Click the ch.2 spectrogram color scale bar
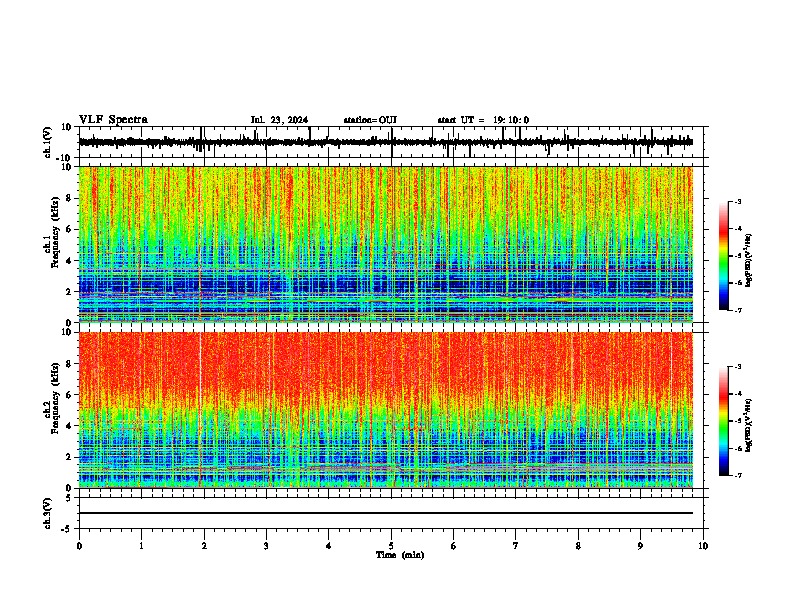The width and height of the screenshot is (792, 612). [x=724, y=421]
